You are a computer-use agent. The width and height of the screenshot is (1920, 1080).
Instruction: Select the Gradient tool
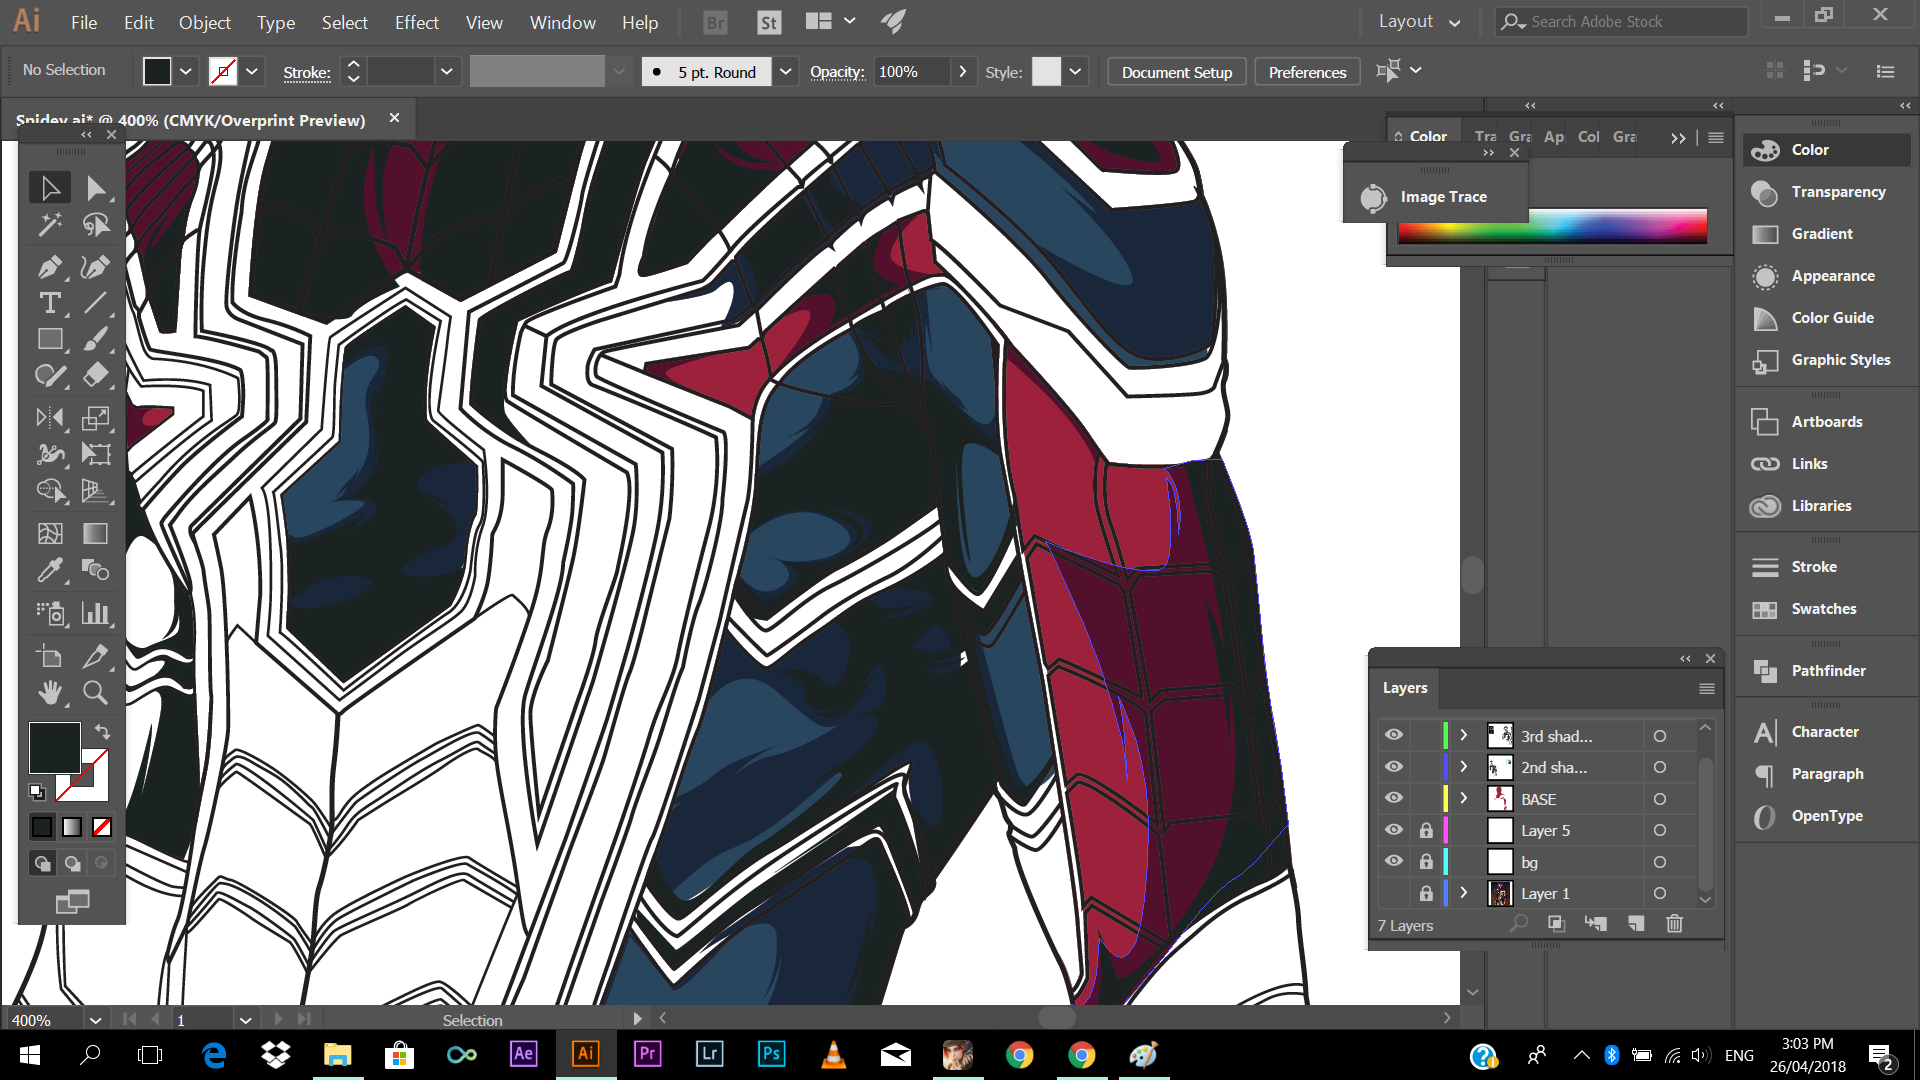[96, 533]
